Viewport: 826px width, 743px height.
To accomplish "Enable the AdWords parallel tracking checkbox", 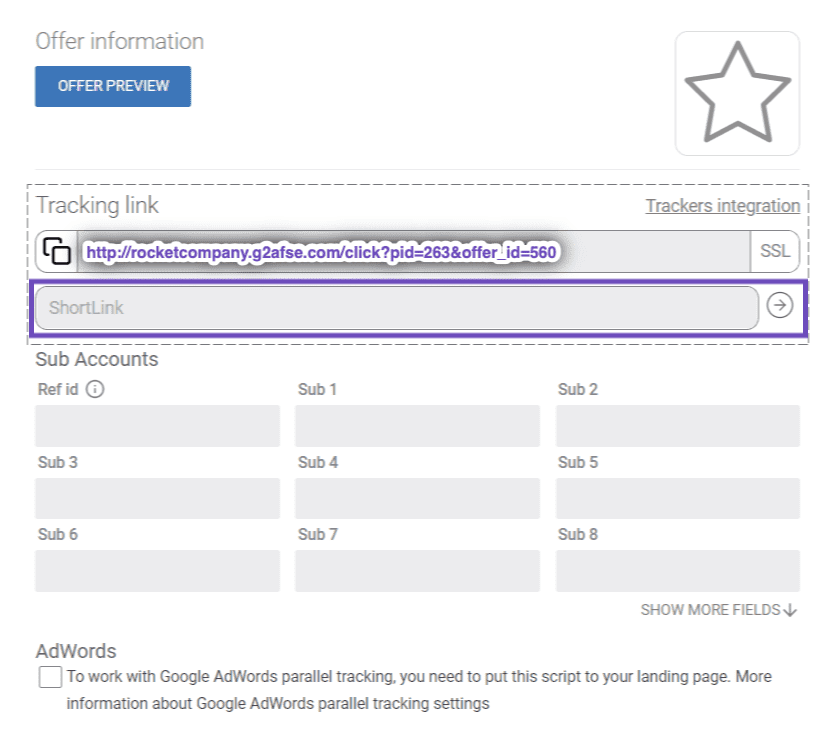I will click(x=50, y=677).
